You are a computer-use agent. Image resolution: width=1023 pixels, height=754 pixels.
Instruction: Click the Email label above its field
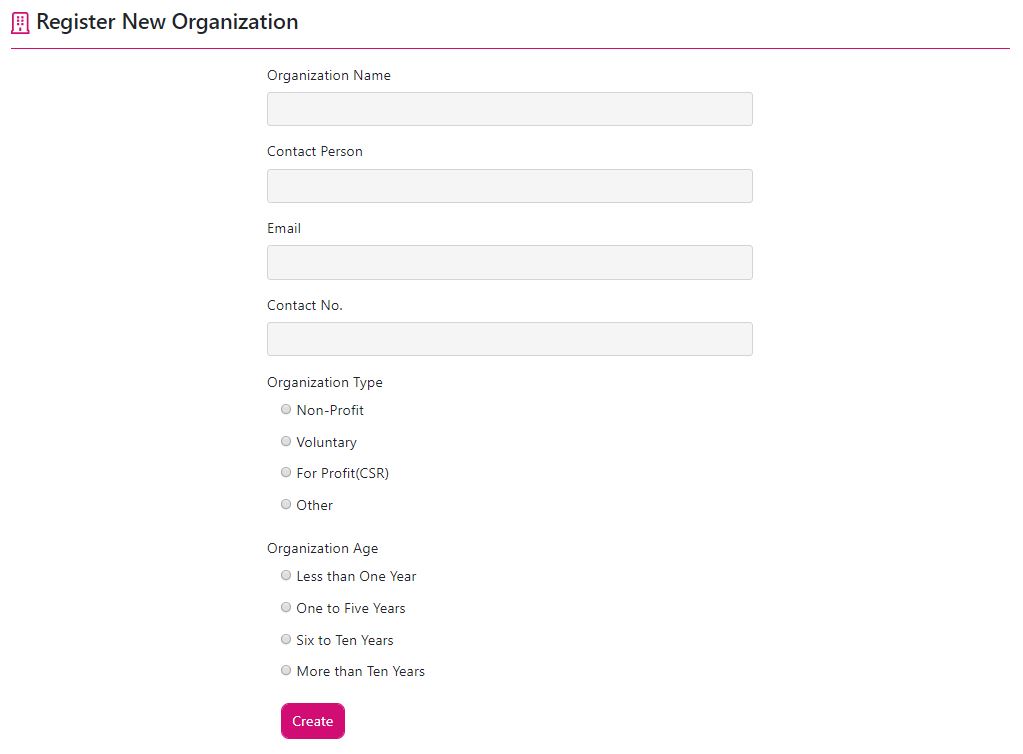click(x=284, y=228)
